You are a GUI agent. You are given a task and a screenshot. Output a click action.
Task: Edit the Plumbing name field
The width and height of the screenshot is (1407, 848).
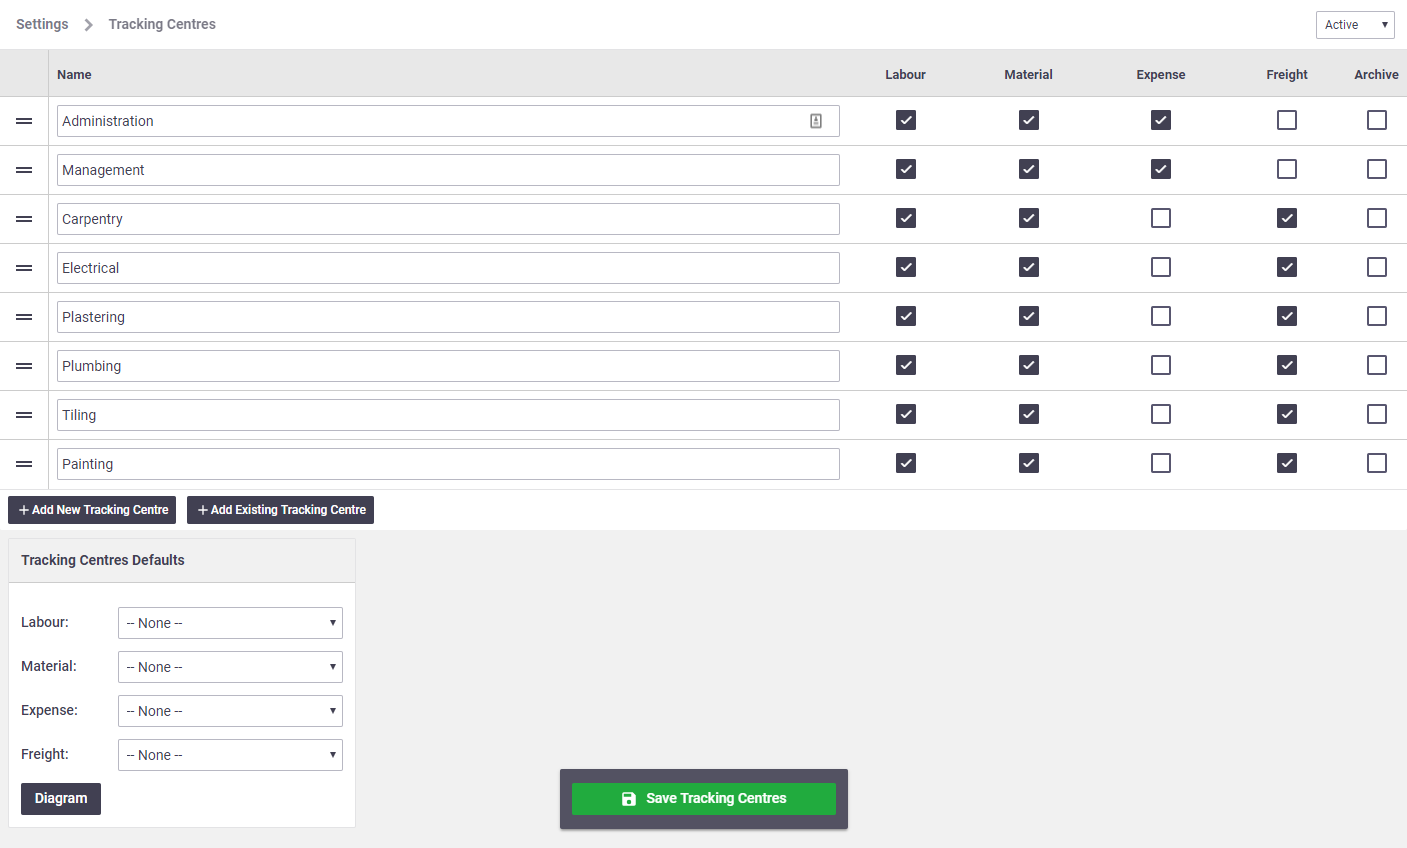(448, 366)
